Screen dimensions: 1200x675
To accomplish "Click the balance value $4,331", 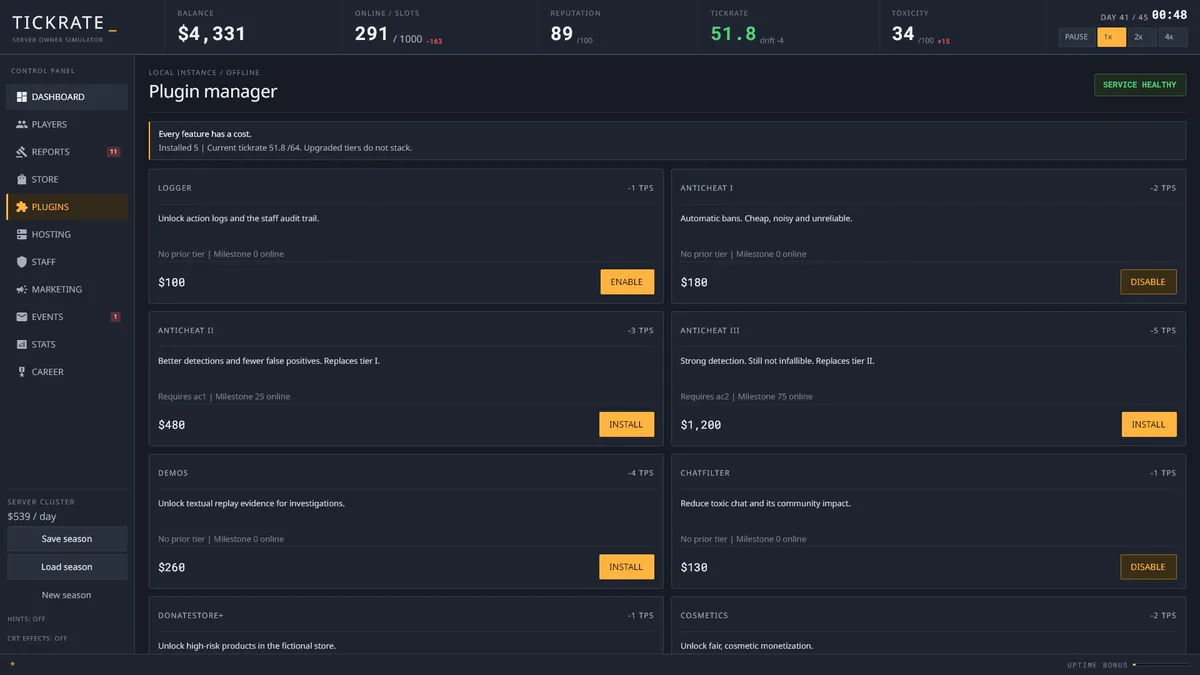I will 212,34.
